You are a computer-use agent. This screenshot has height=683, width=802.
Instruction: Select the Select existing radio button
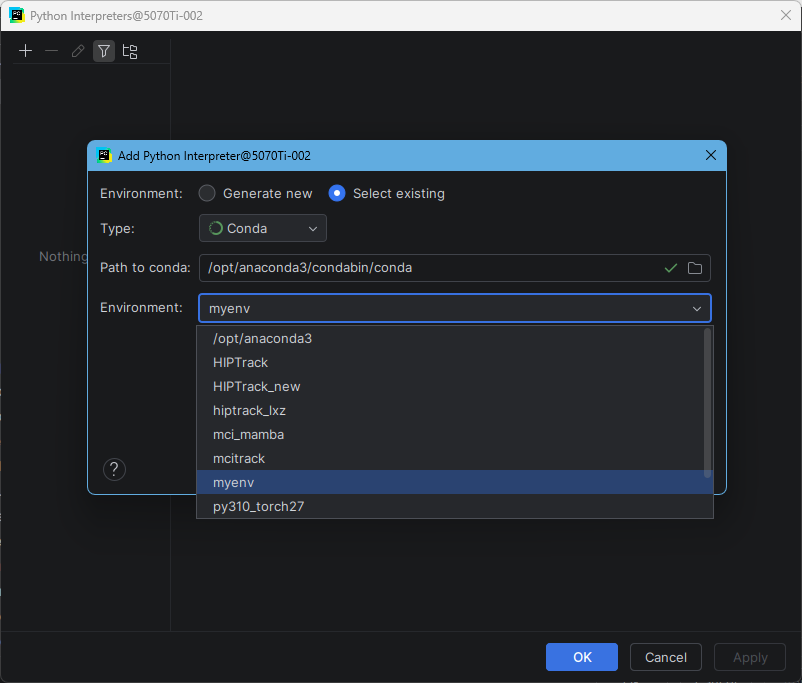tap(337, 193)
